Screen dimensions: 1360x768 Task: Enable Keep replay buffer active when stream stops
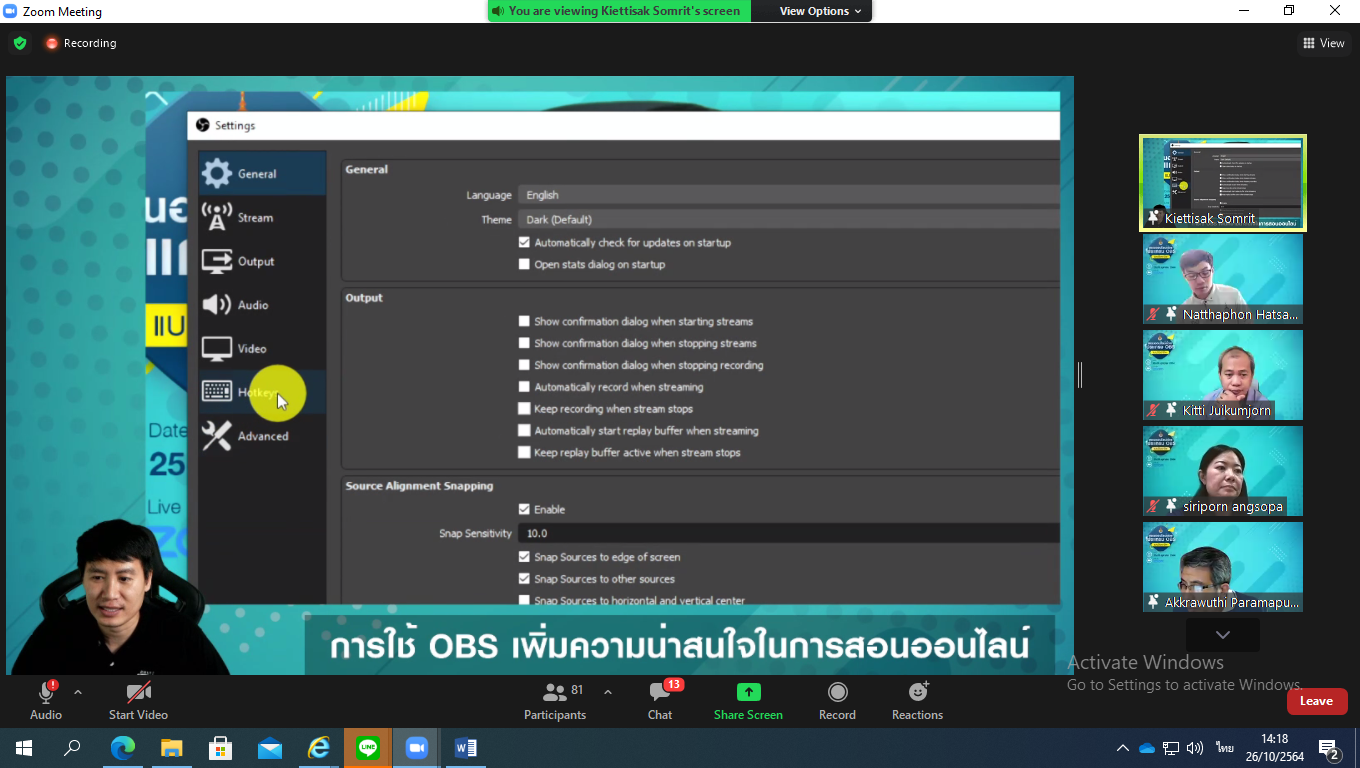524,453
